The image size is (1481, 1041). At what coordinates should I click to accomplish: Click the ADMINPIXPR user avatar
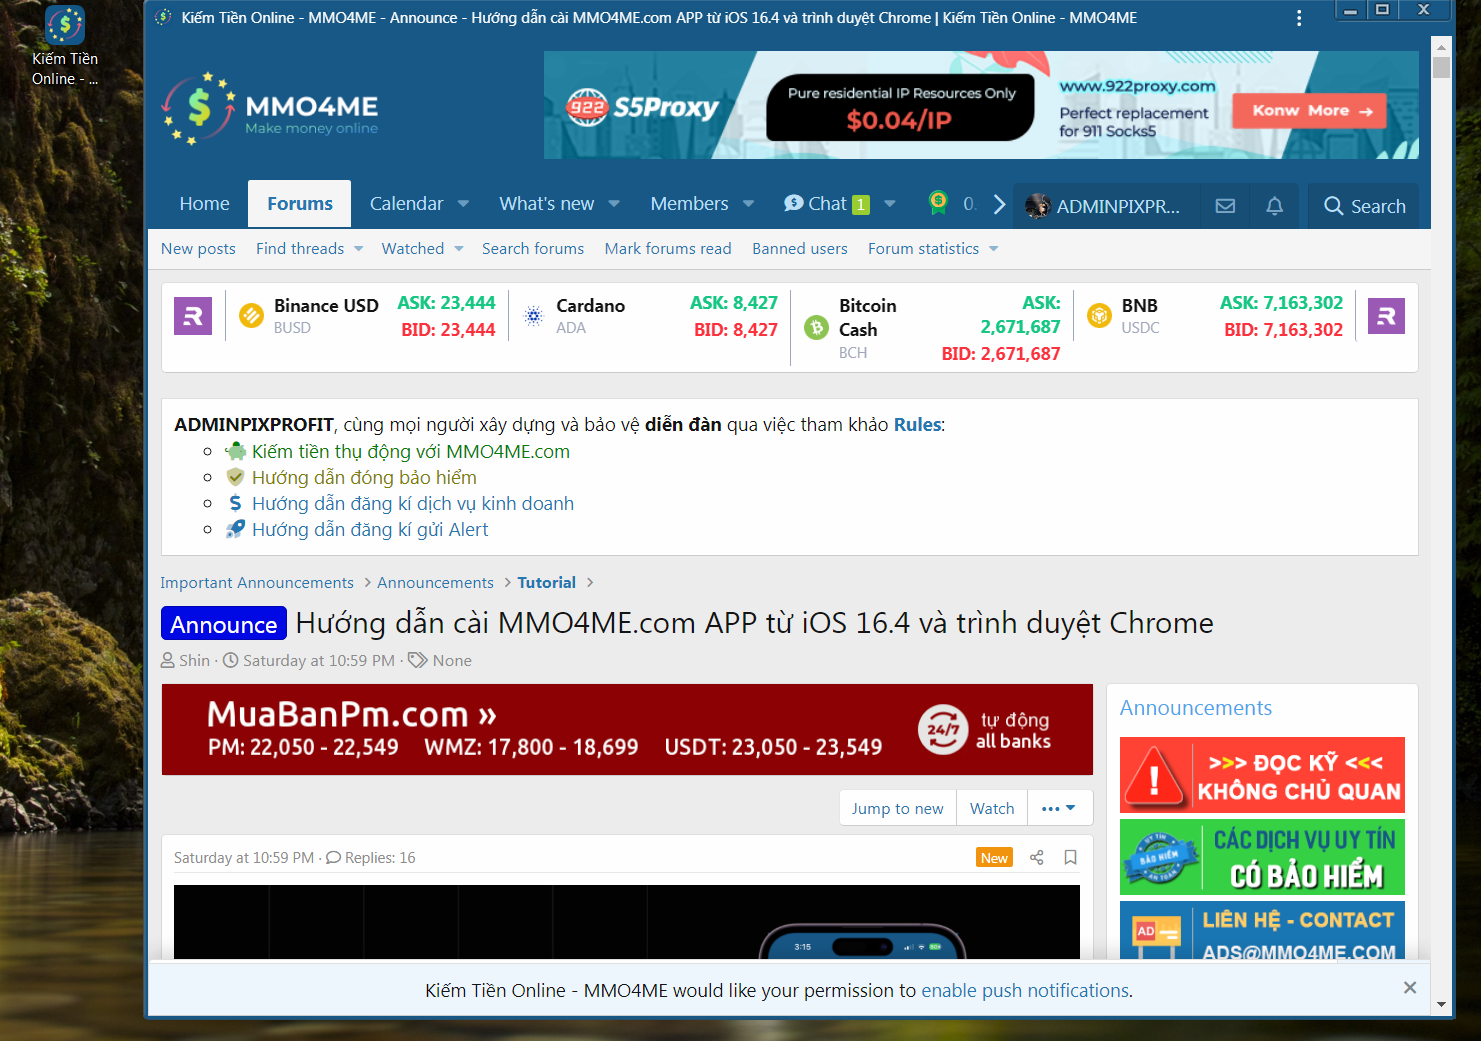(x=1037, y=206)
